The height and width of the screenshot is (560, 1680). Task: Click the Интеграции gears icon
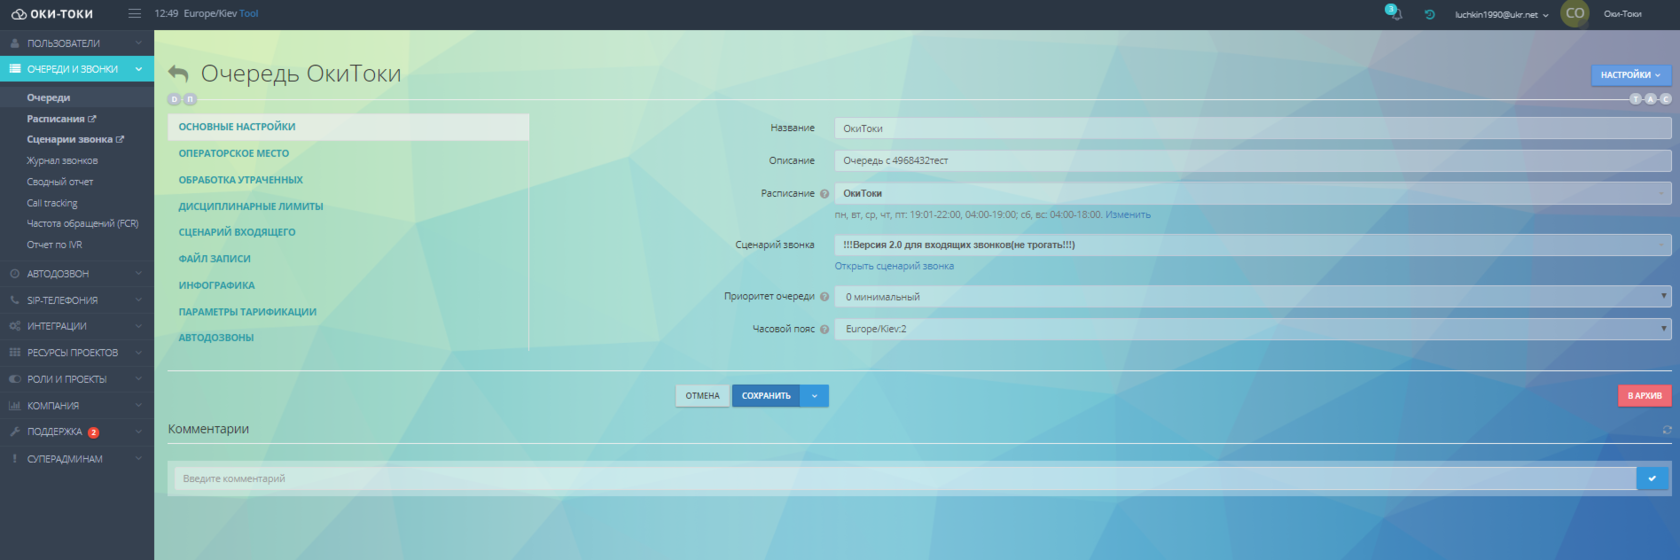(x=15, y=327)
